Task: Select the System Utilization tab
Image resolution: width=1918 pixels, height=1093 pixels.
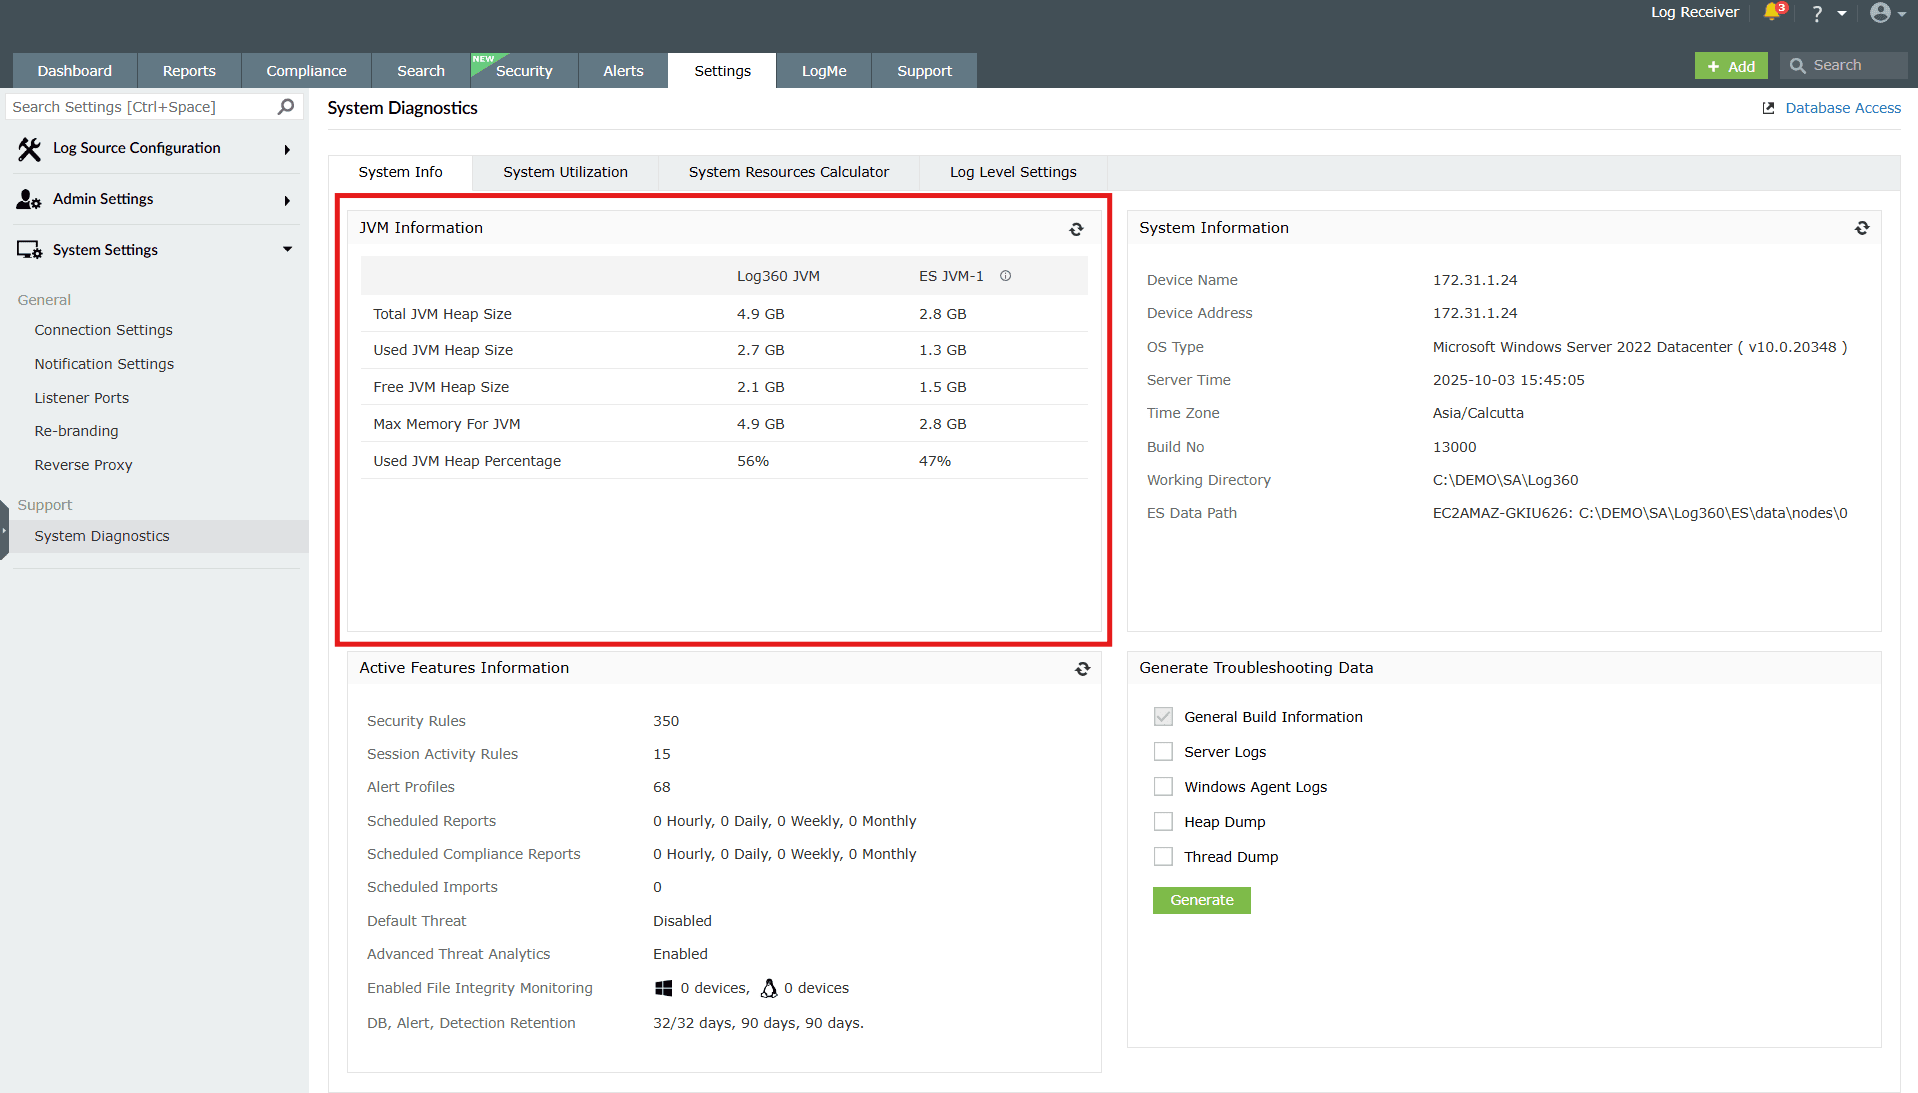Action: (x=566, y=172)
